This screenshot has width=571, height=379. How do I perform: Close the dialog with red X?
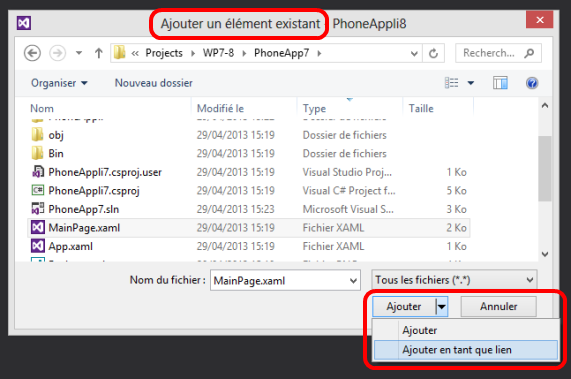540,20
